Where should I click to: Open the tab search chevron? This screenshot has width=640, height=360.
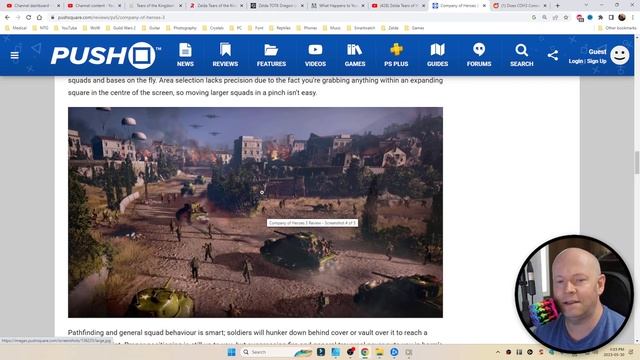(x=587, y=5)
